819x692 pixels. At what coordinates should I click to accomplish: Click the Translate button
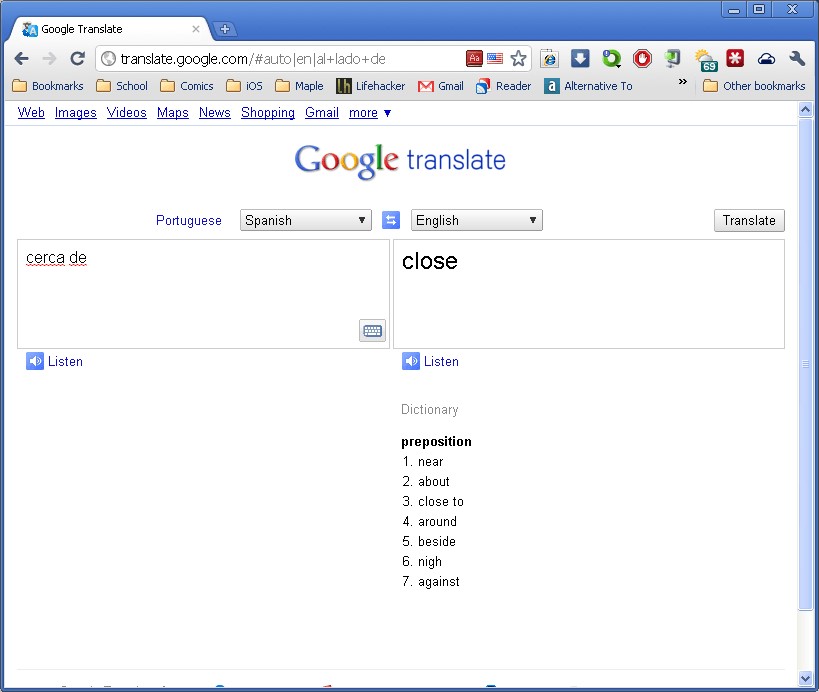point(748,220)
